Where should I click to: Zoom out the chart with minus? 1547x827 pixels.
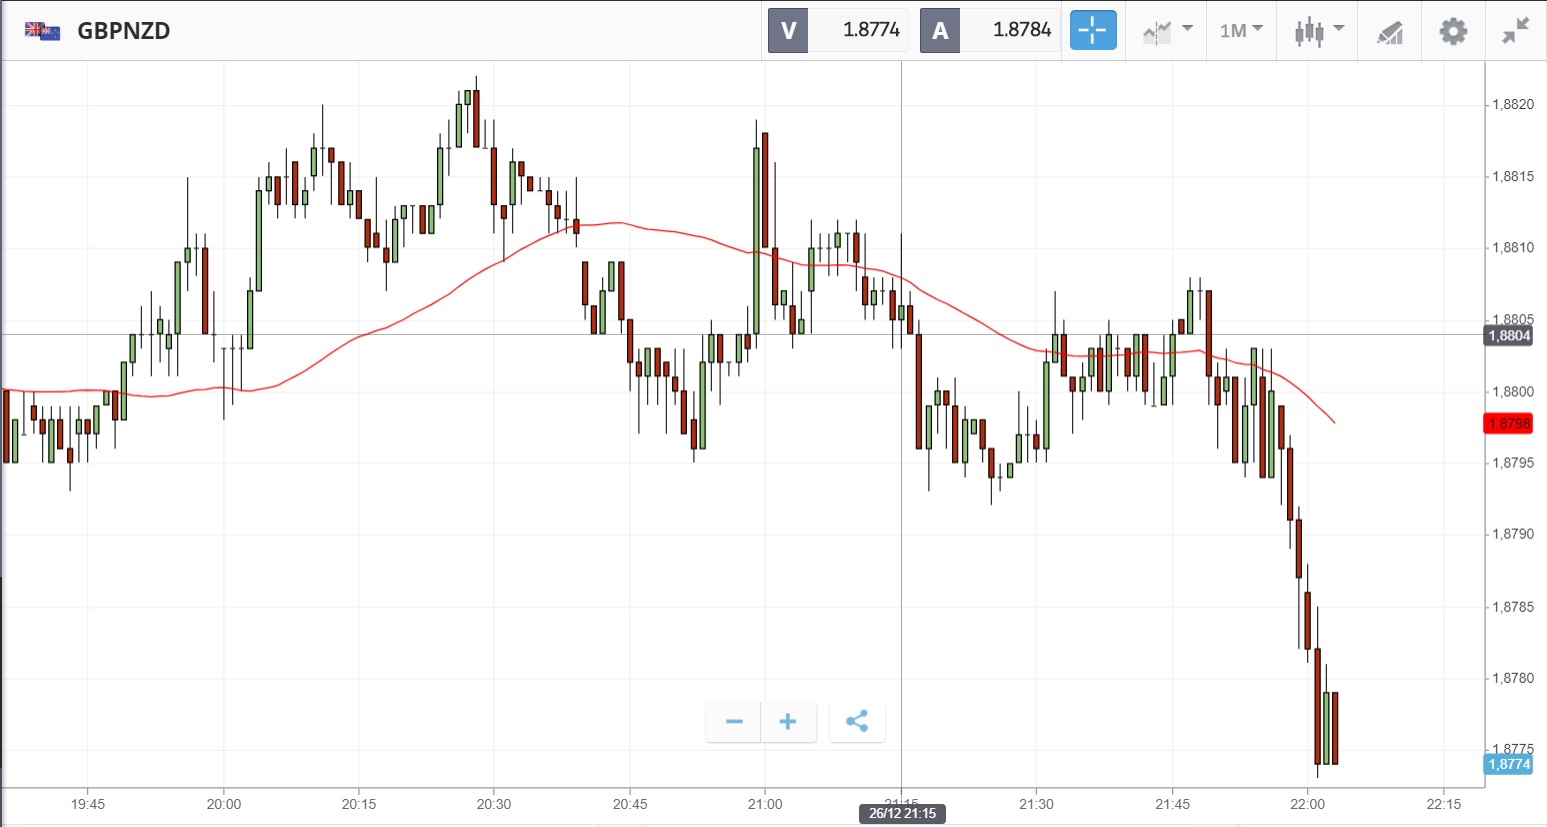pos(734,721)
